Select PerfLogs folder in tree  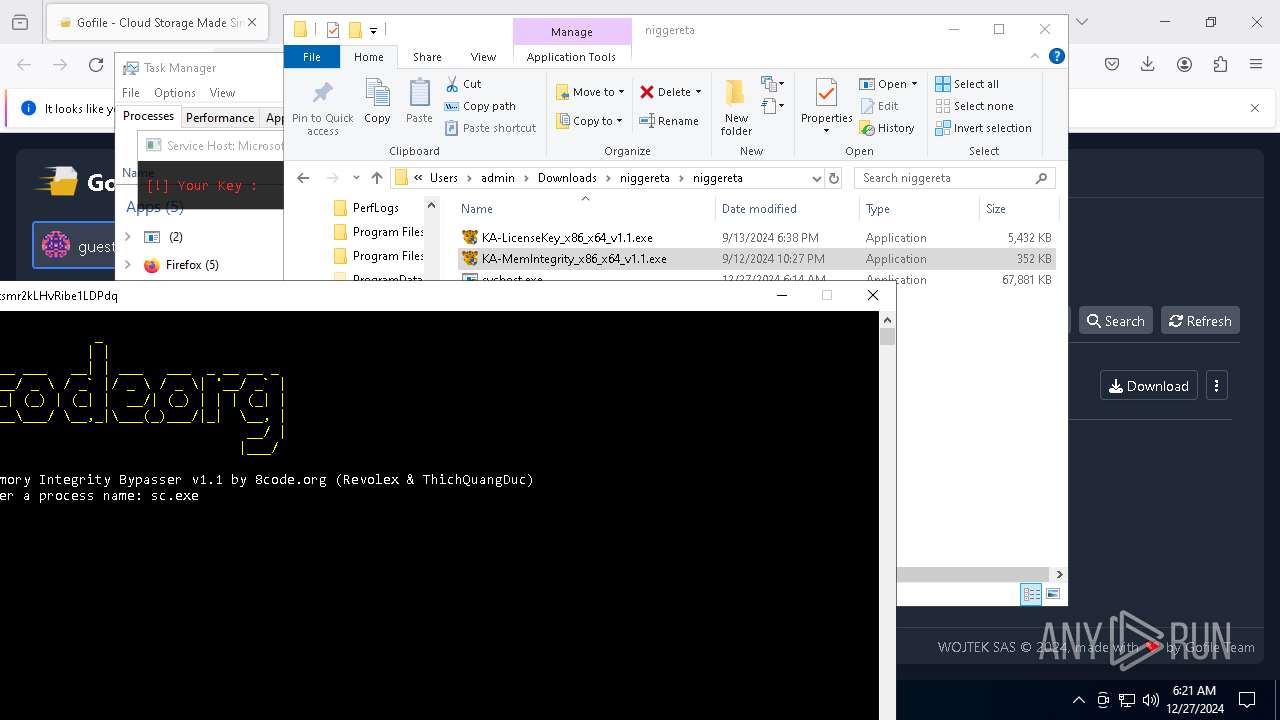(x=376, y=208)
